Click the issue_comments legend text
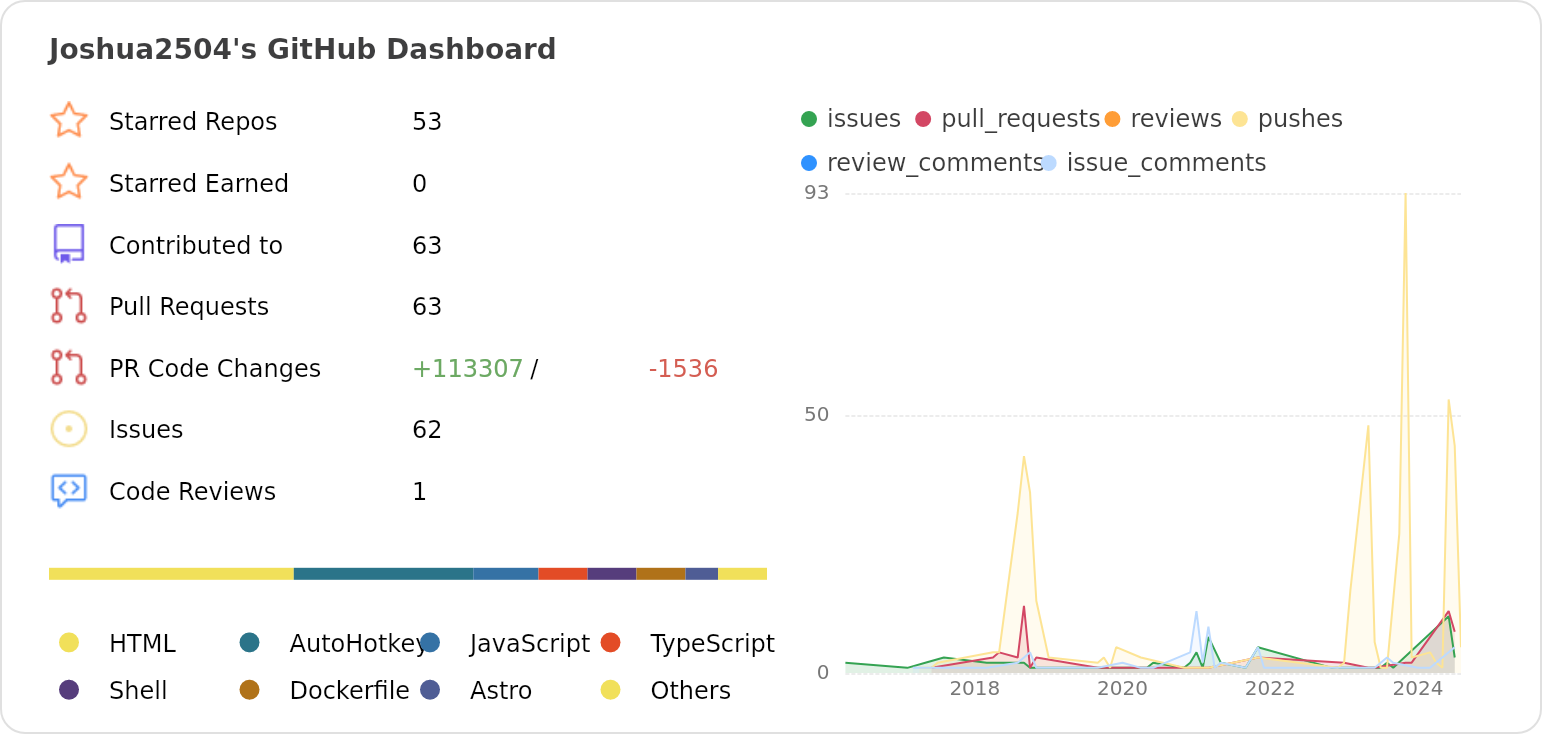Viewport: 1542px width, 734px height. [x=1166, y=163]
